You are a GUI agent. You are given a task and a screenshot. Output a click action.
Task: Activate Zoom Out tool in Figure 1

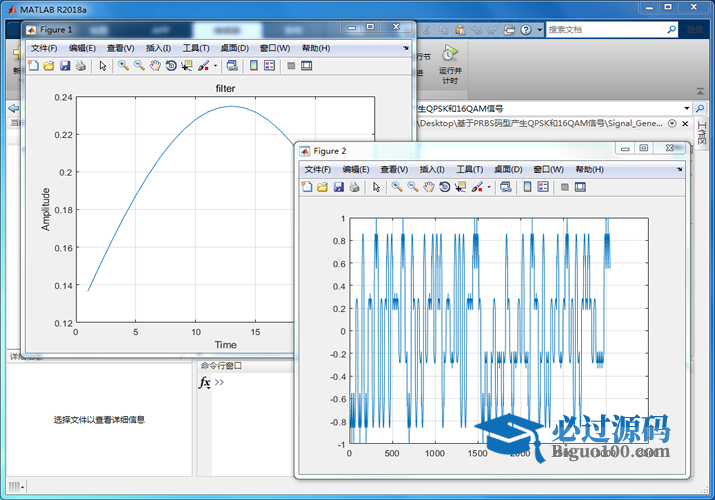coord(139,66)
